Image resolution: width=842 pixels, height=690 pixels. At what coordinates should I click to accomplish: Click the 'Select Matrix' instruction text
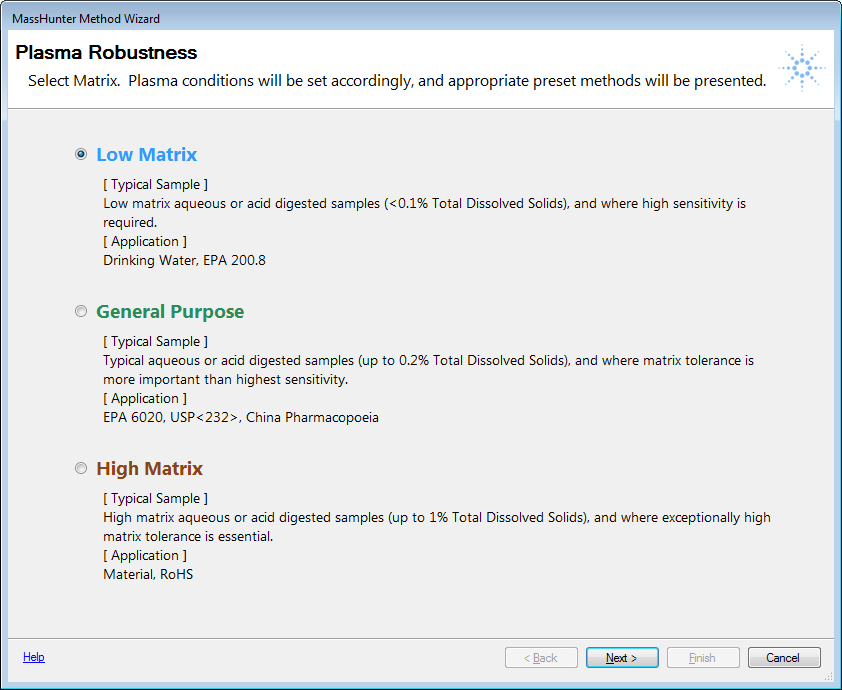coord(397,81)
